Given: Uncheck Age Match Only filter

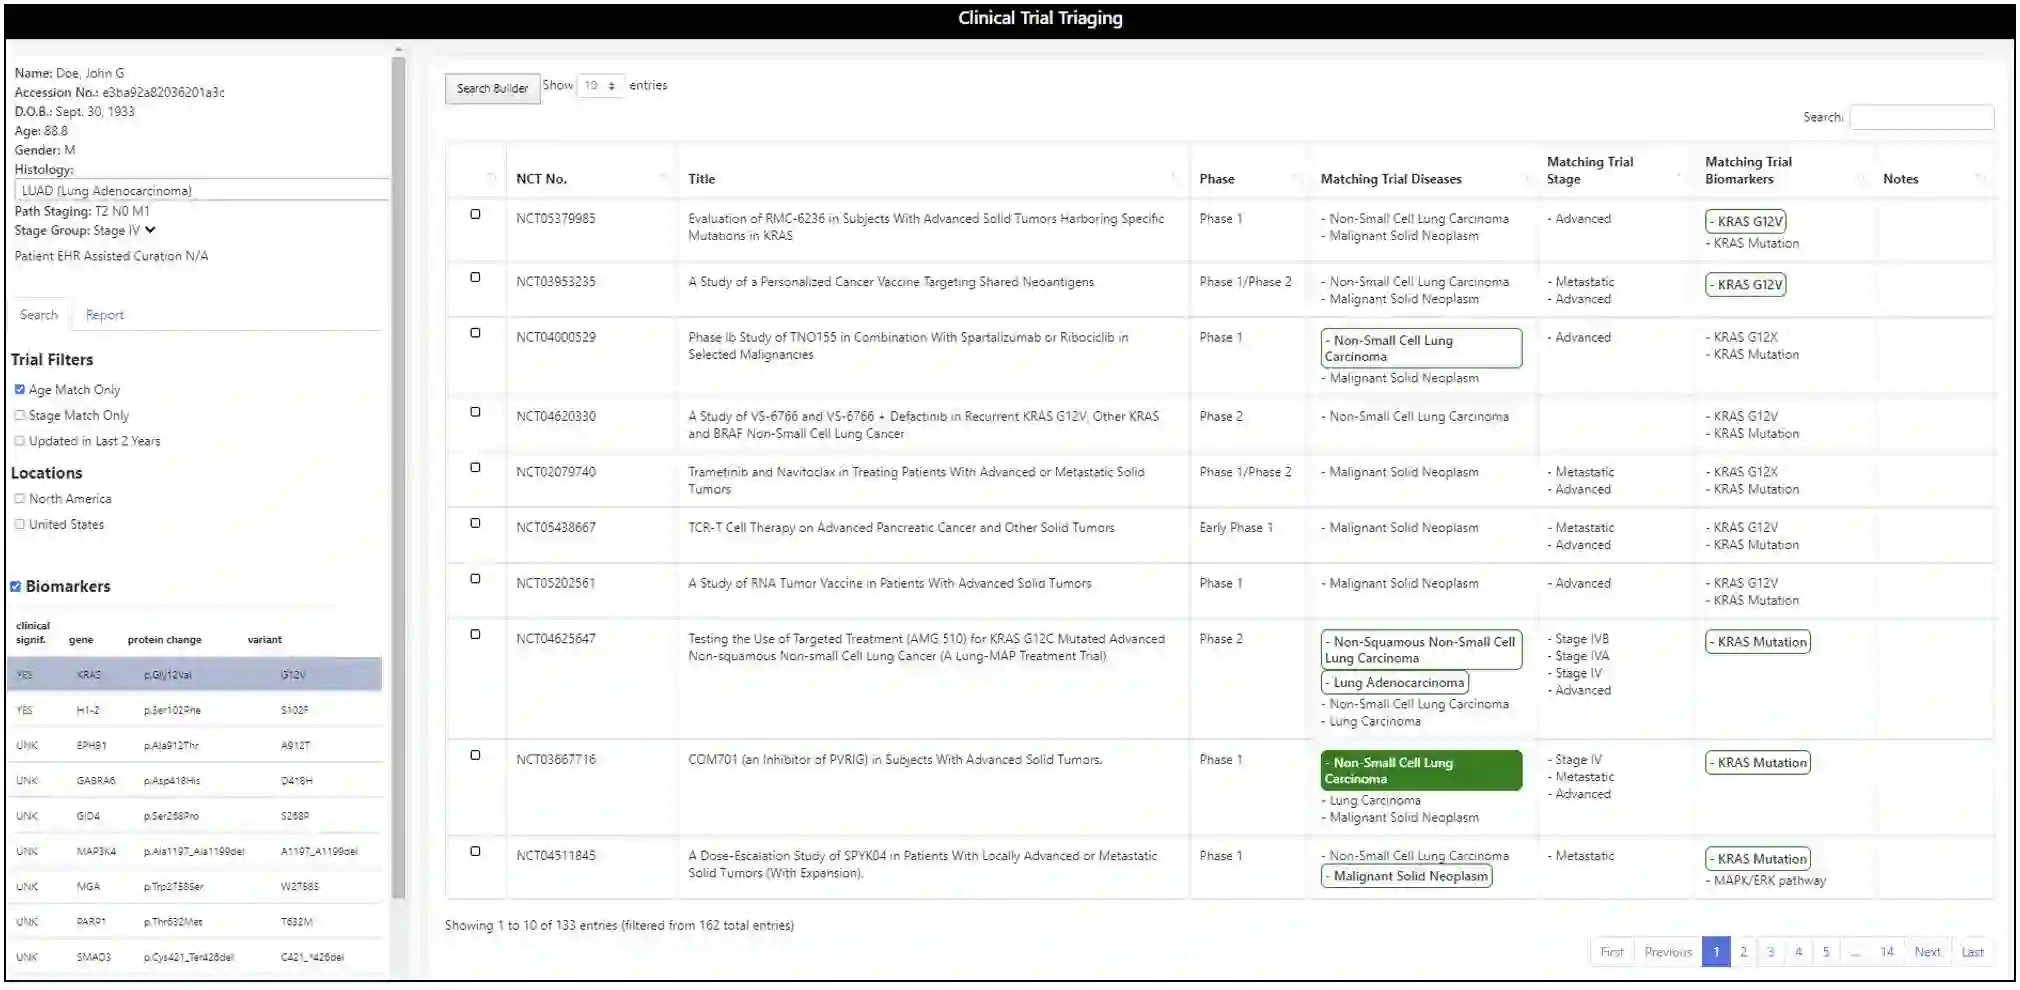Looking at the screenshot, I should point(20,389).
